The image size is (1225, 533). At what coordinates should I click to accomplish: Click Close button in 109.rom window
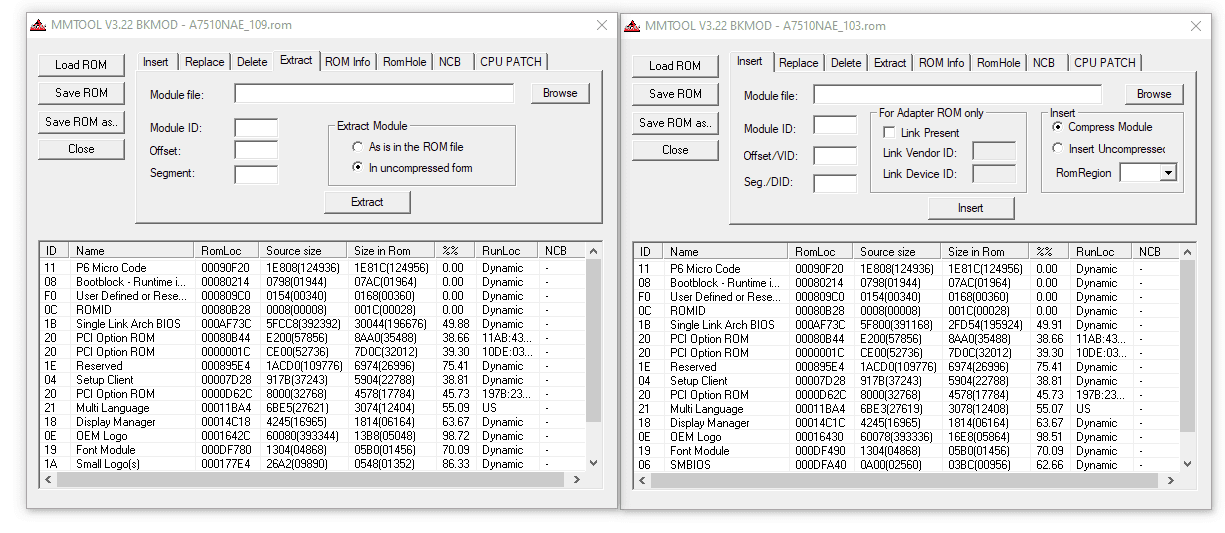pos(81,149)
